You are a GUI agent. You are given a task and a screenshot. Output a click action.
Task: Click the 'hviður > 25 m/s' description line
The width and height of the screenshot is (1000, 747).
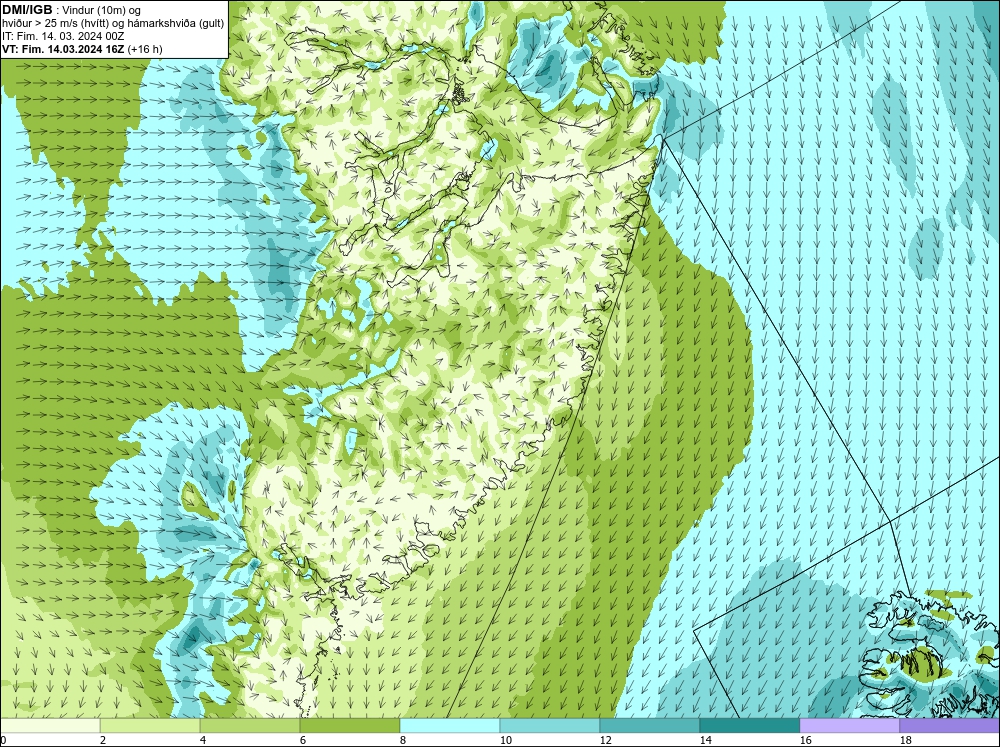pos(113,23)
